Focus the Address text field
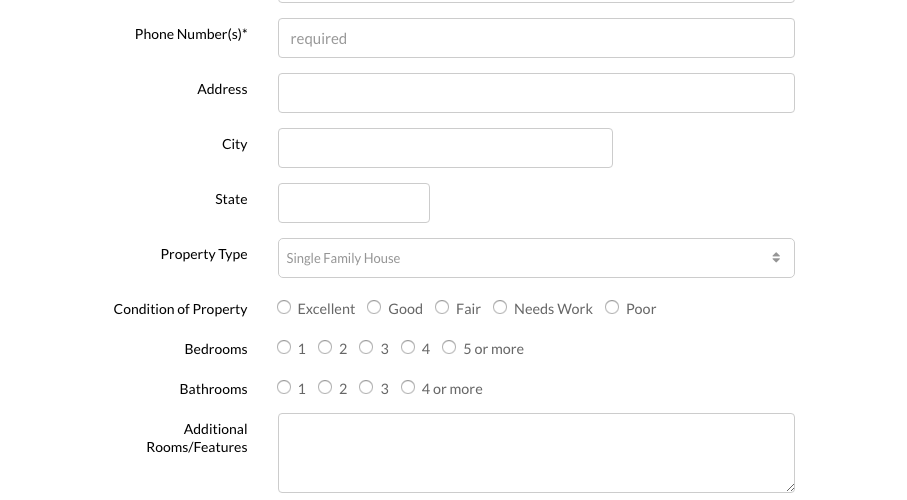This screenshot has height=500, width=907. click(536, 93)
